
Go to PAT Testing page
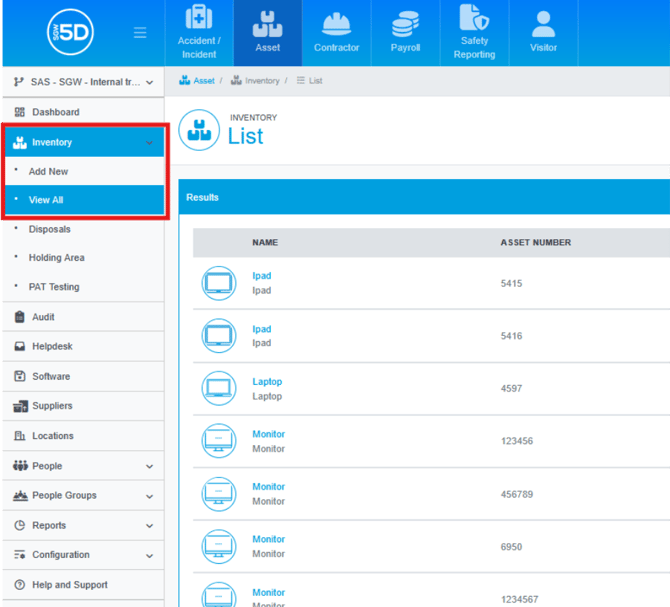click(x=54, y=287)
